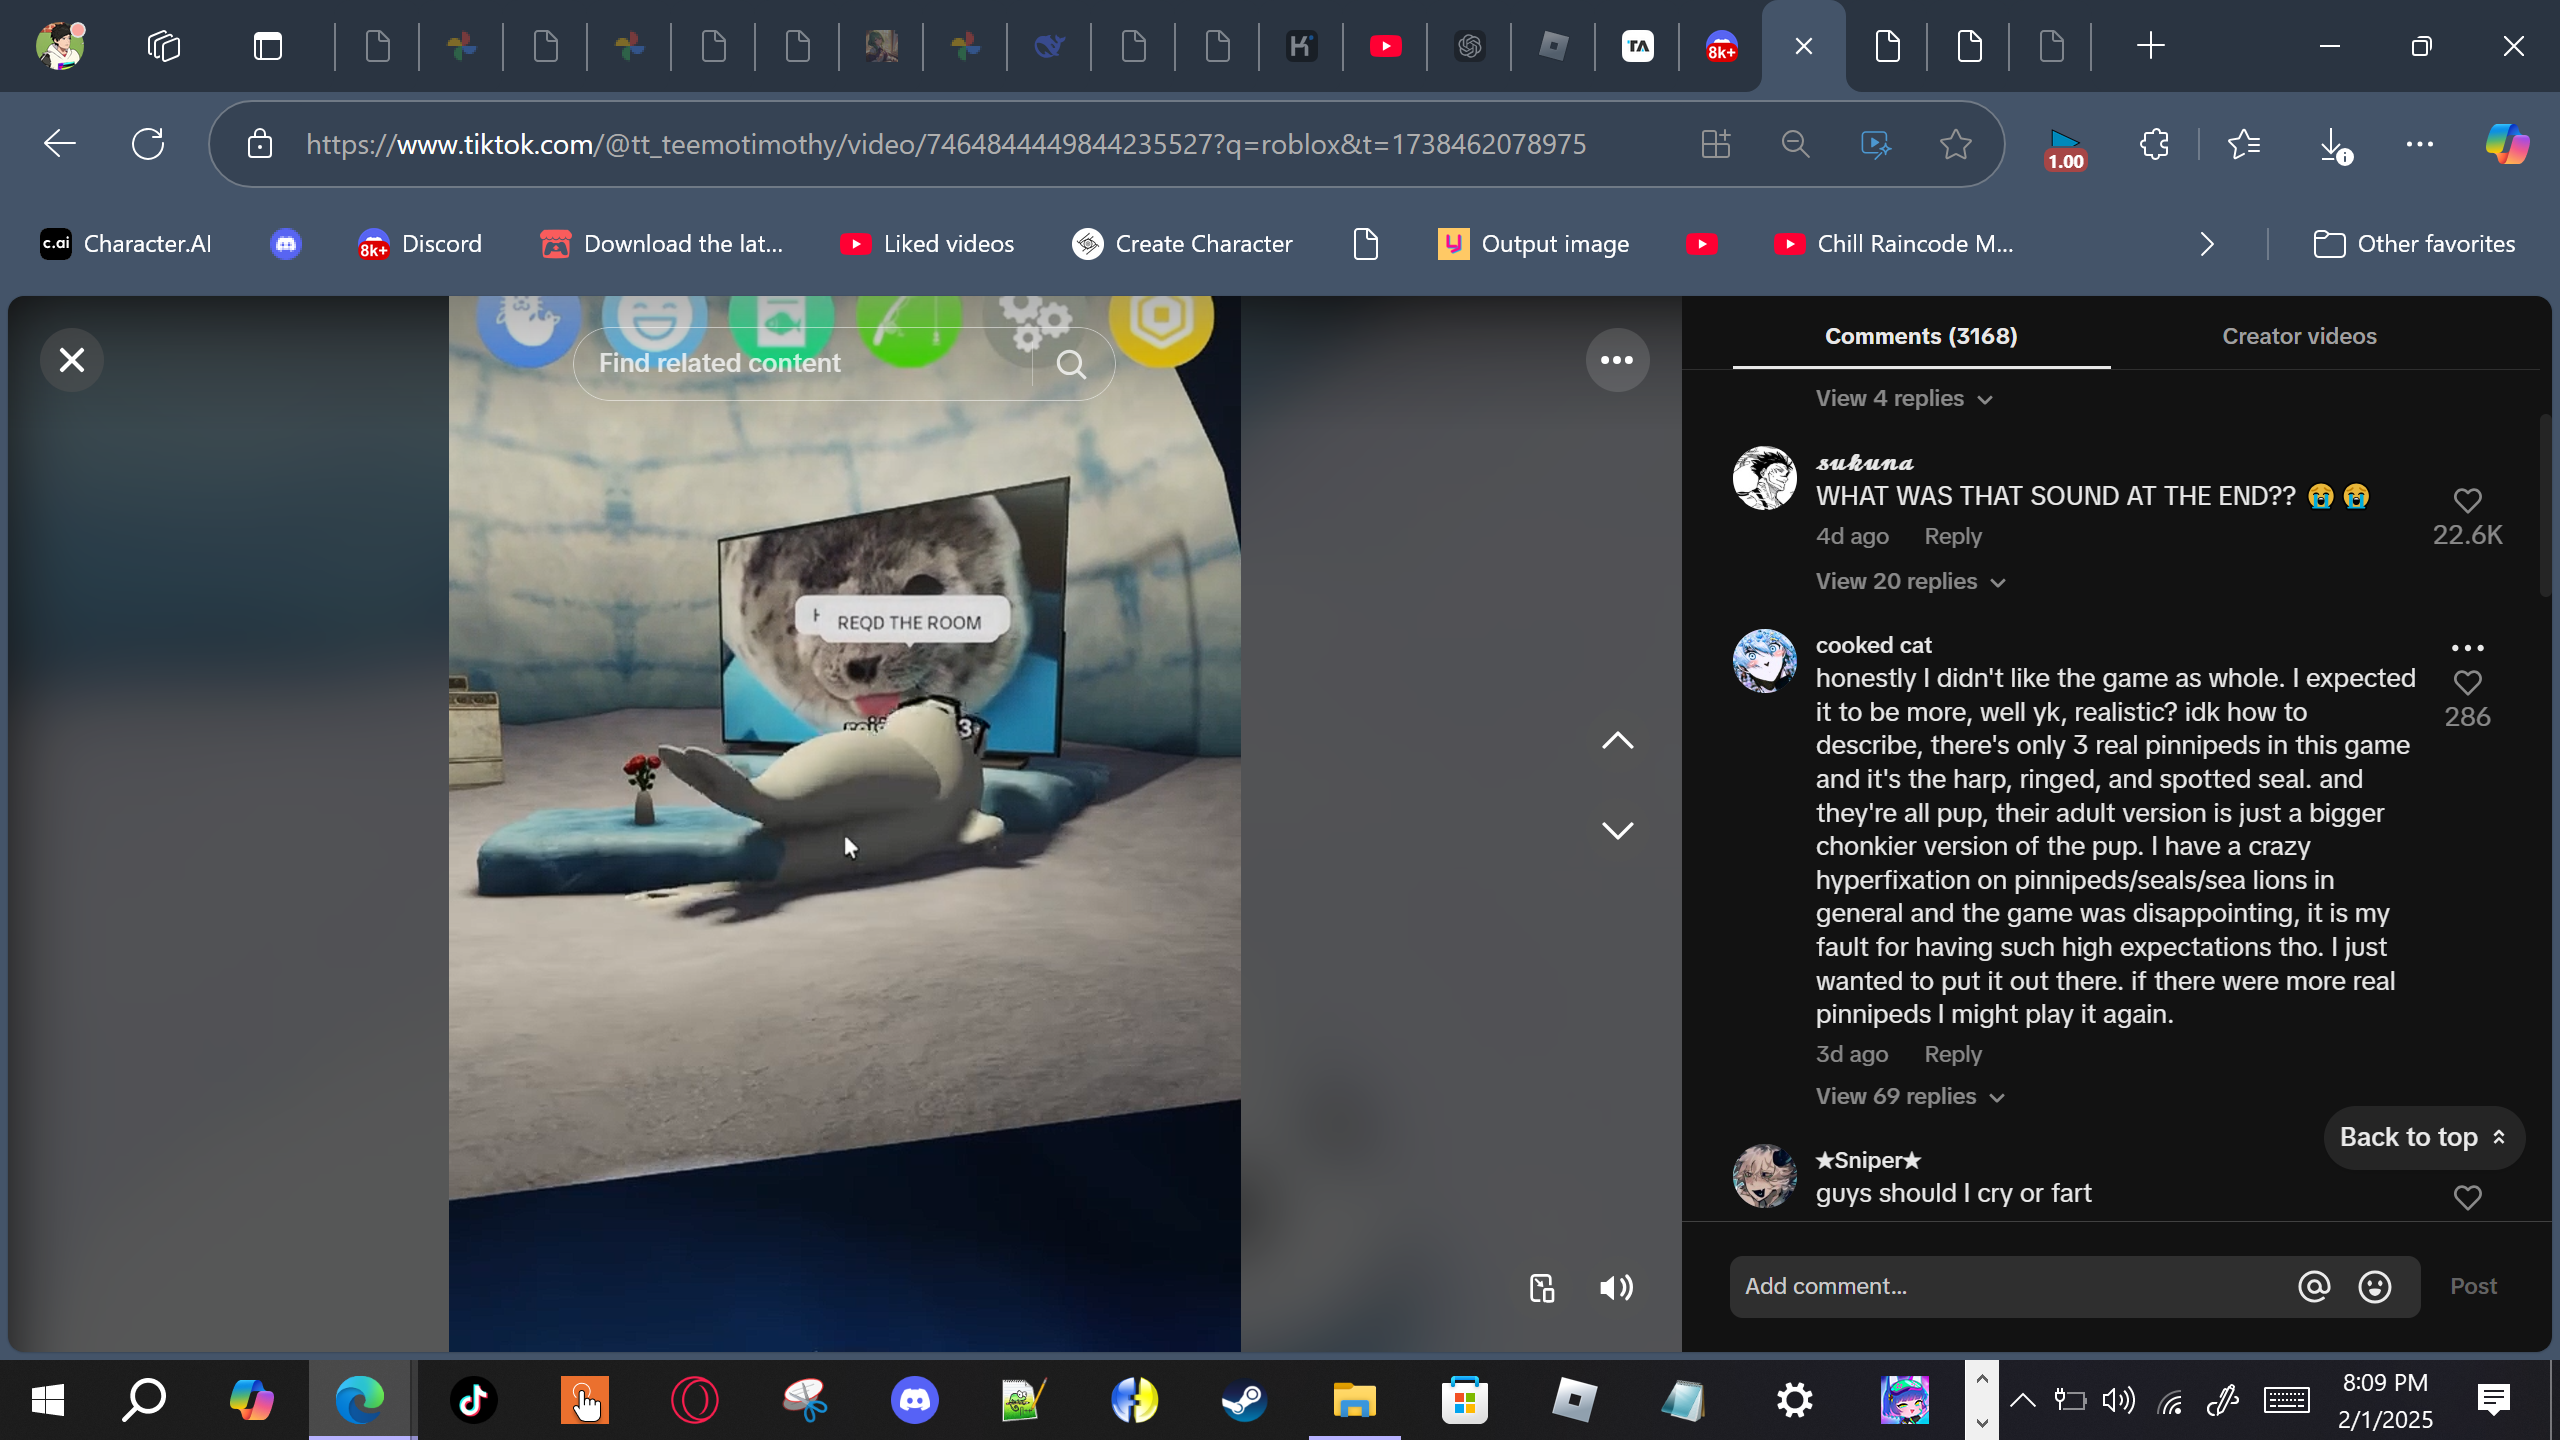Screen dimensions: 2560x1440
Task: Like the sukuna comment
Action: pos(2467,500)
